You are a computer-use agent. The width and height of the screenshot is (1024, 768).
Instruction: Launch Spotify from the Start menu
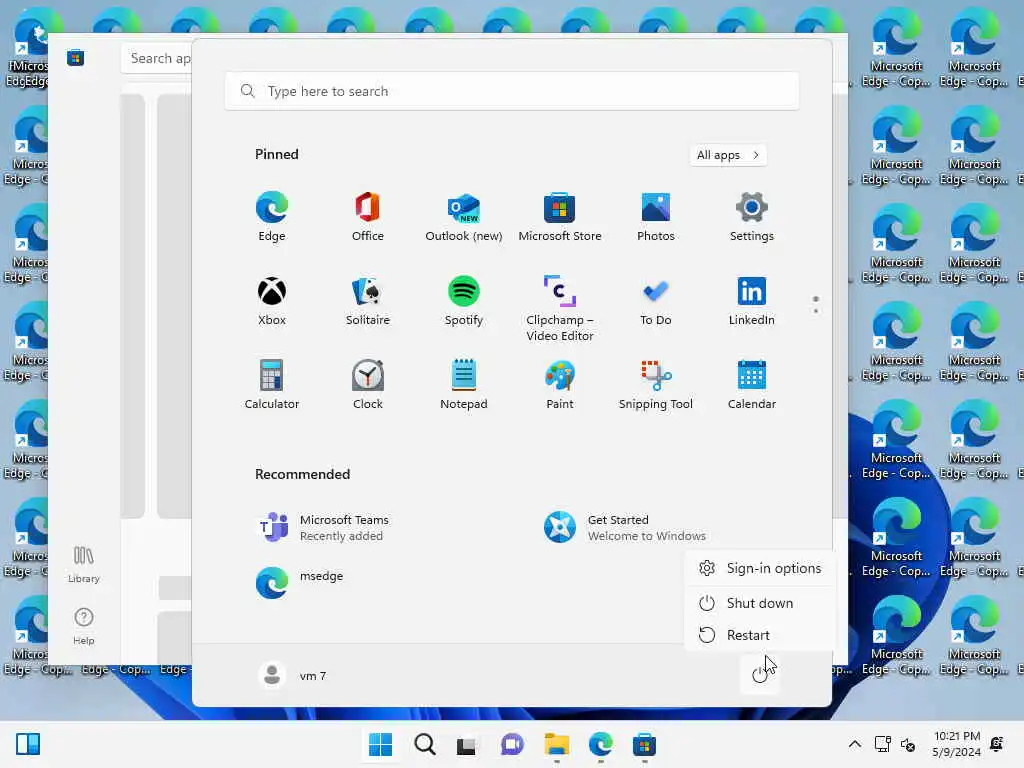(x=464, y=301)
